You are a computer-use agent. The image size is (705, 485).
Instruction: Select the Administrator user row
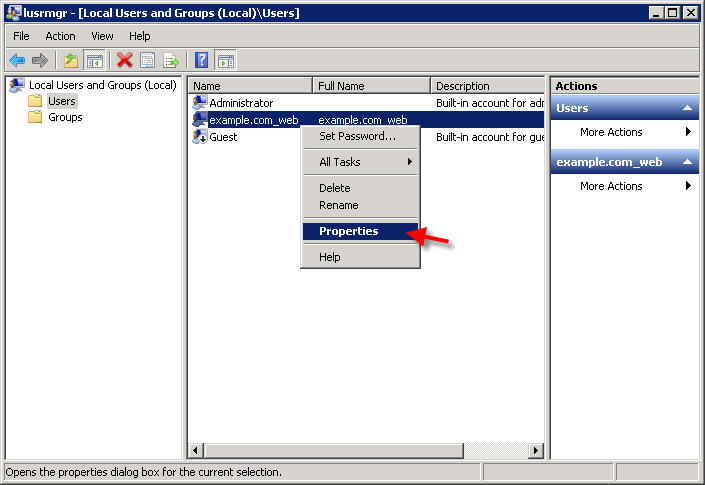tap(366, 103)
